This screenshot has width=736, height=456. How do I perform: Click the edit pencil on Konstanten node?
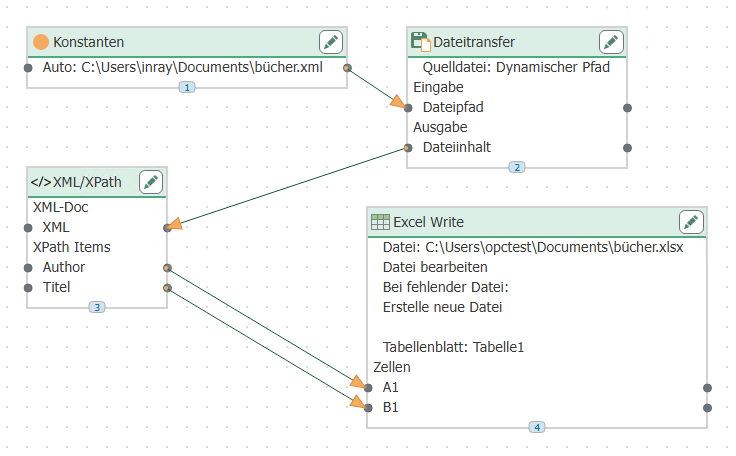[x=331, y=42]
